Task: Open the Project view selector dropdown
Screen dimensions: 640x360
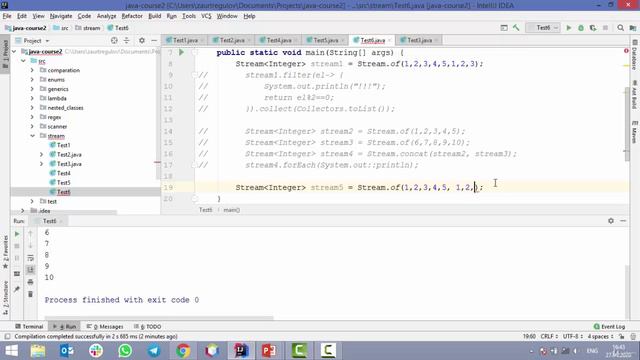Action: [36, 40]
